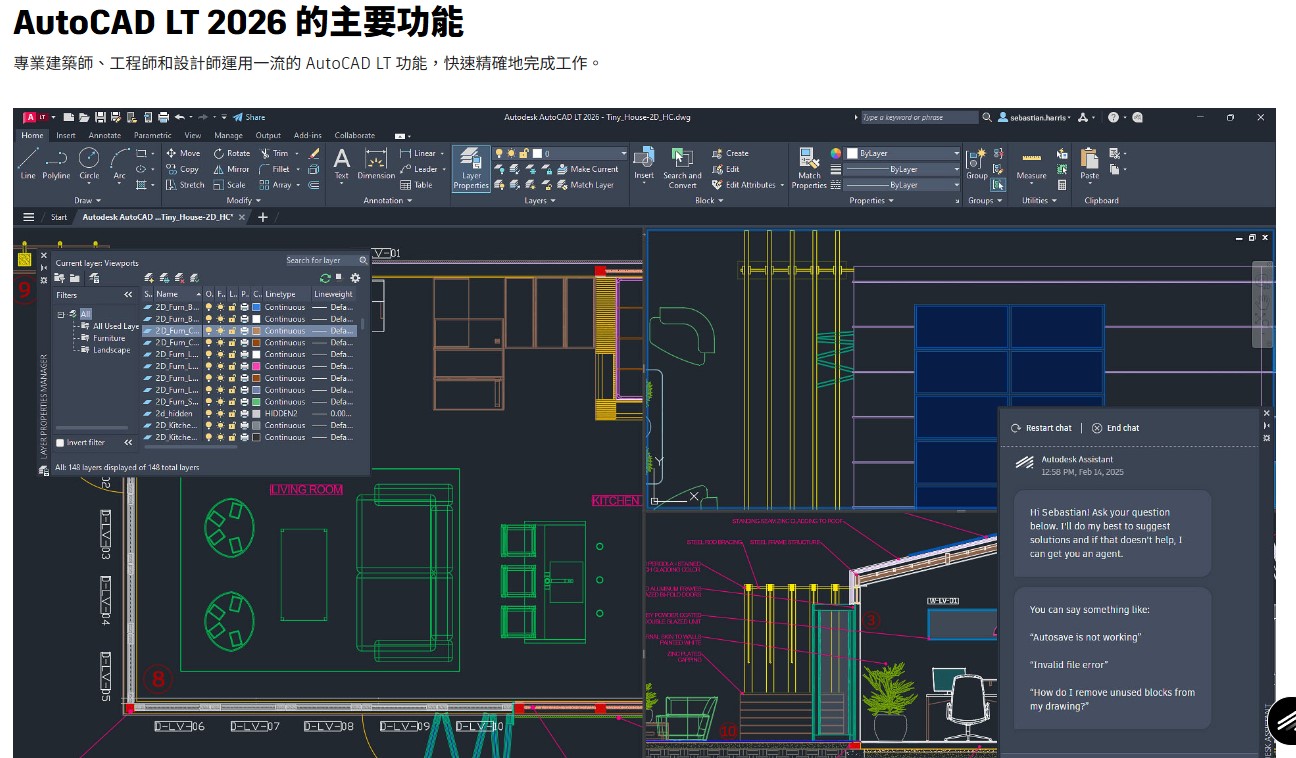Viewport: 1296px width, 758px height.
Task: Expand the Properties panel dropdown
Action: coord(871,200)
